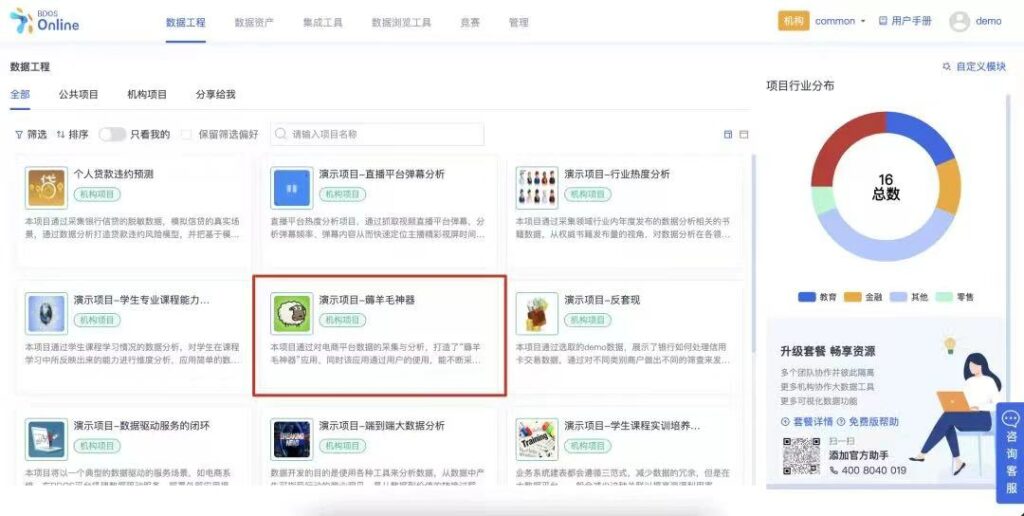Open the demo user avatar
Image resolution: width=1024 pixels, height=516 pixels.
pyautogui.click(x=959, y=22)
